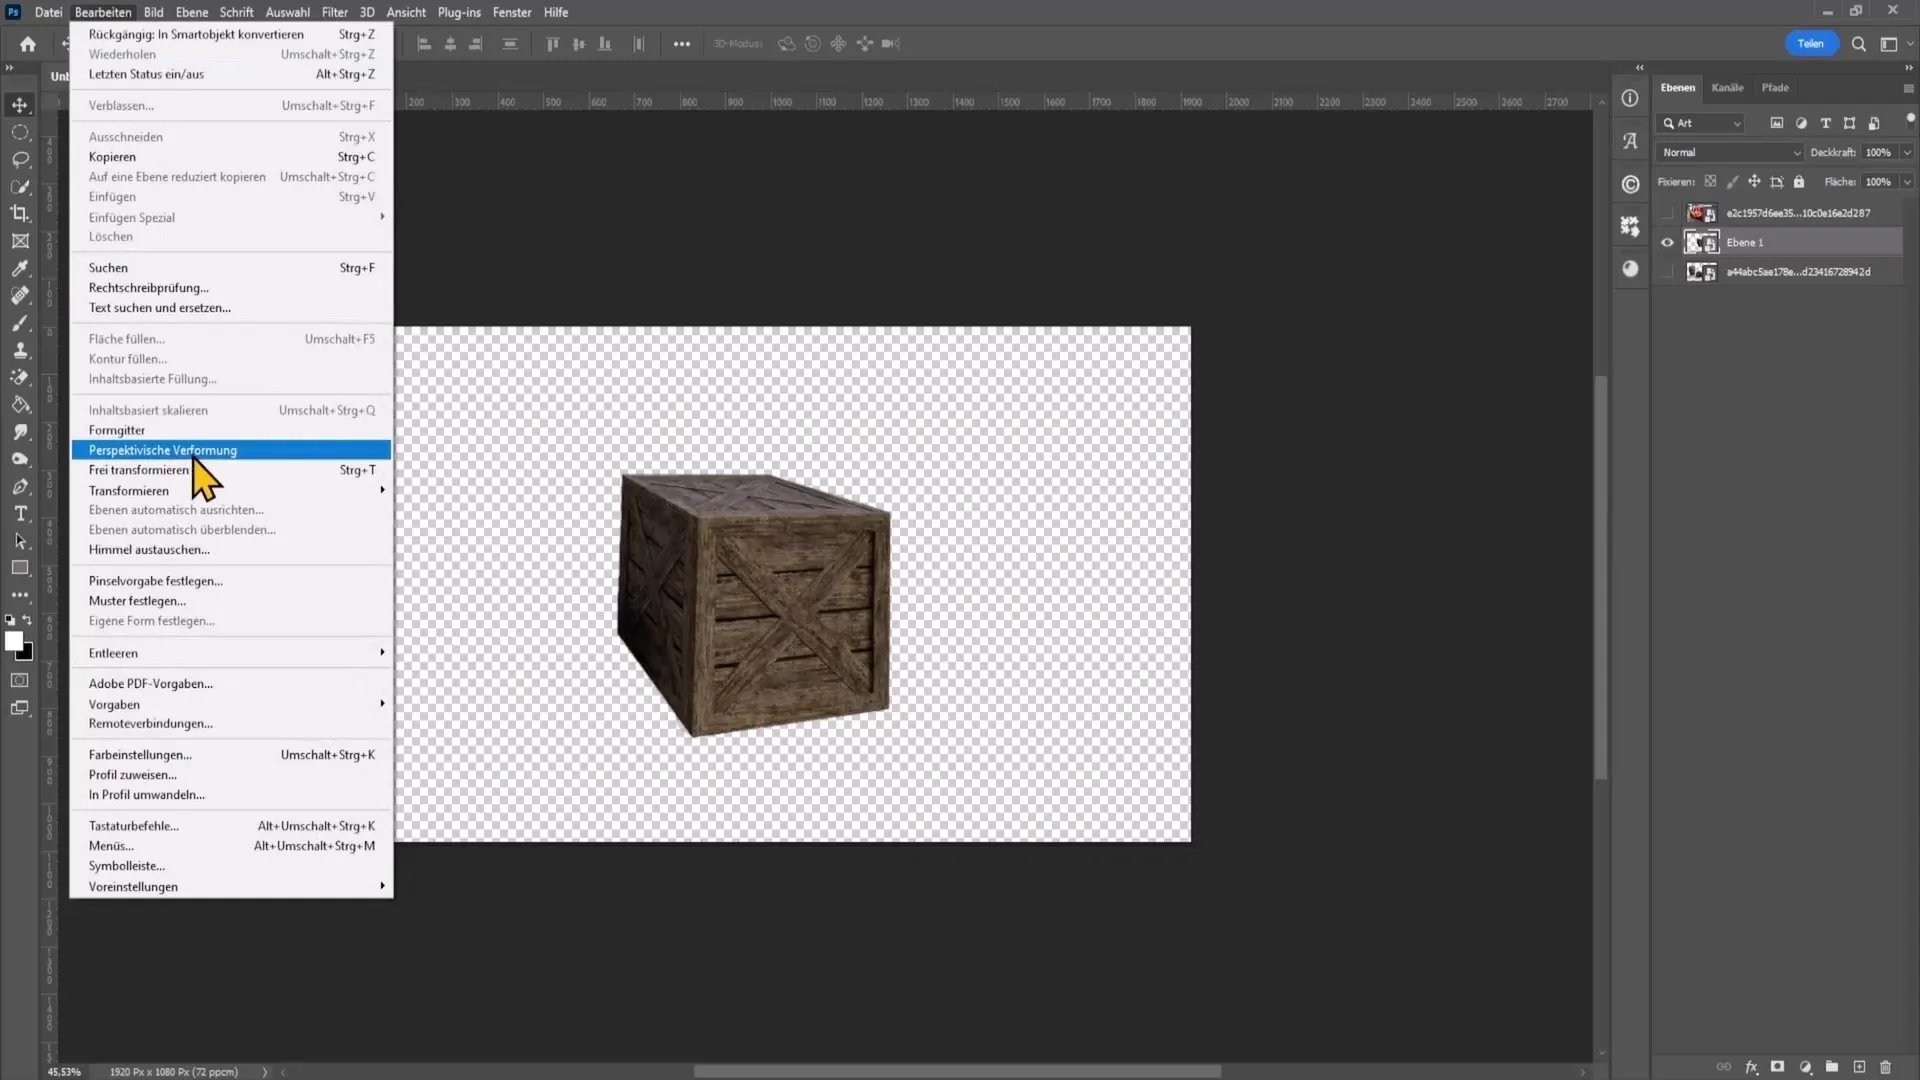Click the search magnifier icon top right
The height and width of the screenshot is (1080, 1920).
(1858, 44)
